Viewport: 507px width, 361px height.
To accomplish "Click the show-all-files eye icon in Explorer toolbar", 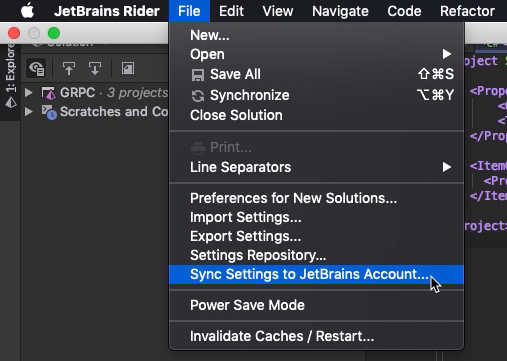I will (36, 68).
